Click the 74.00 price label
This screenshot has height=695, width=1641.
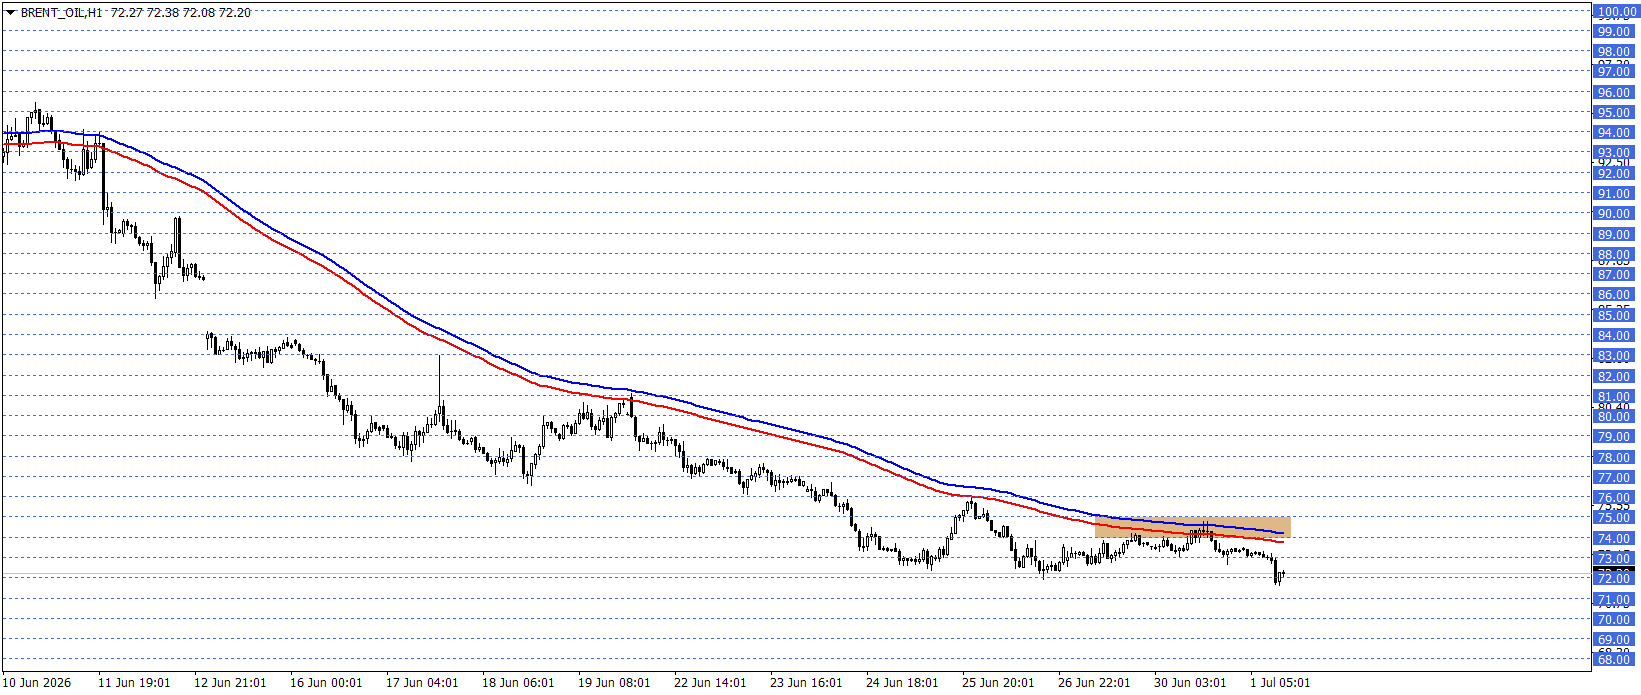[x=1613, y=539]
